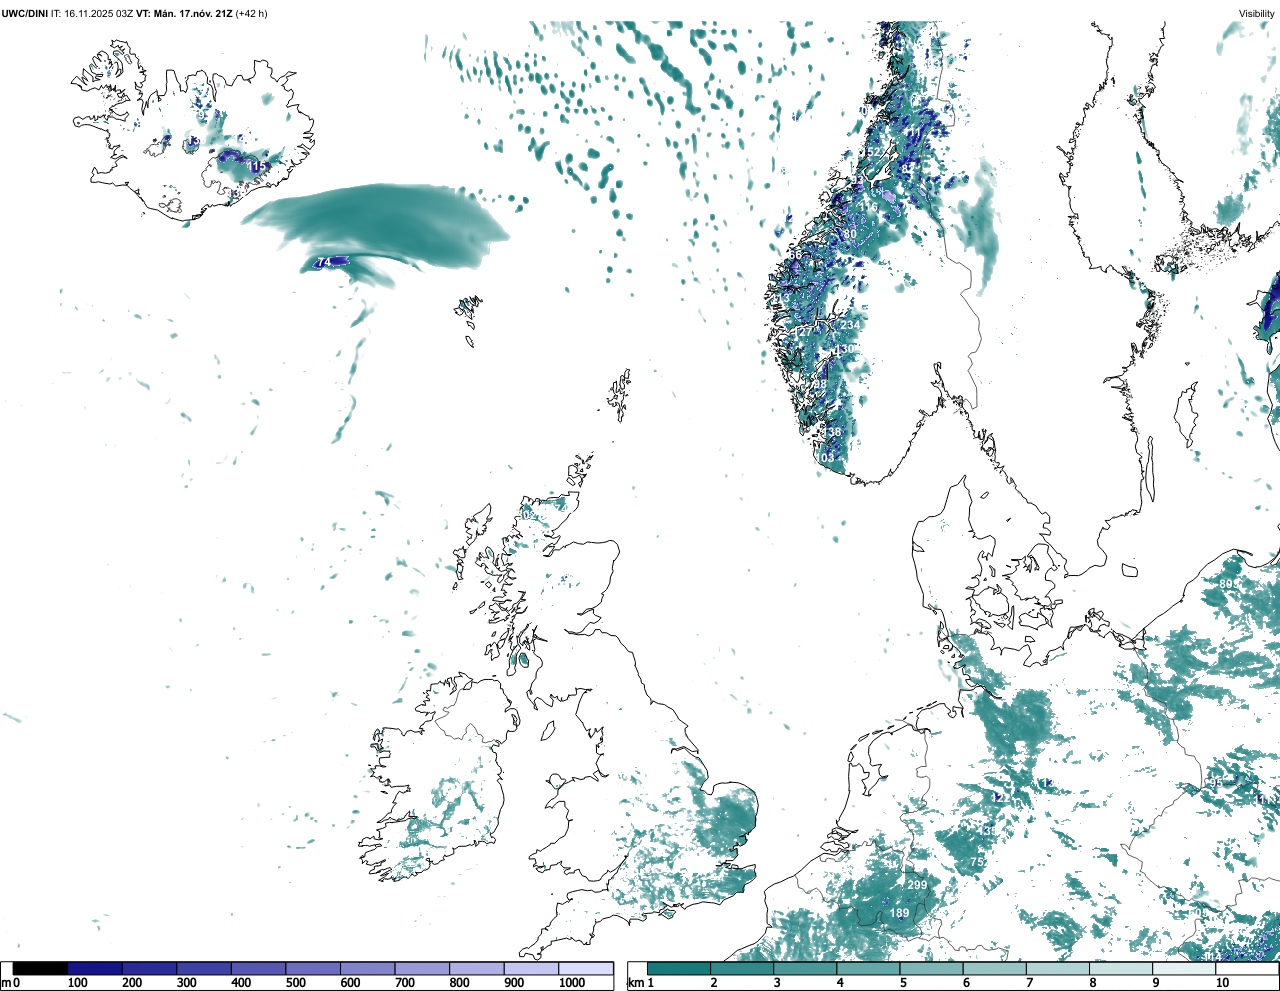Click the '74' value south of Iceland

tap(324, 262)
